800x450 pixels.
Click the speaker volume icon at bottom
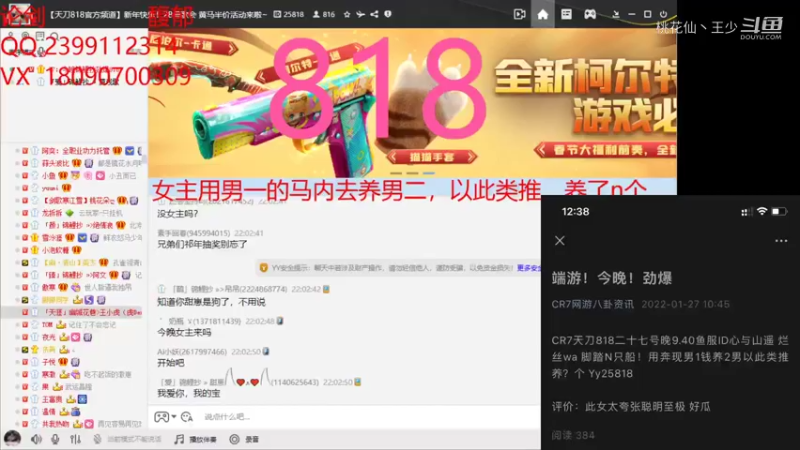[36, 439]
